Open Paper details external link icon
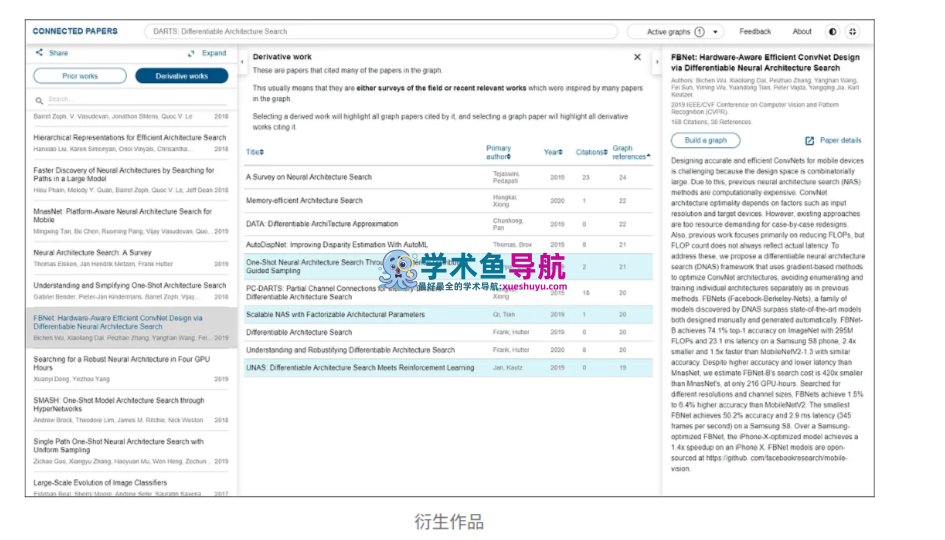Screen dimensions: 945x540 (810, 141)
